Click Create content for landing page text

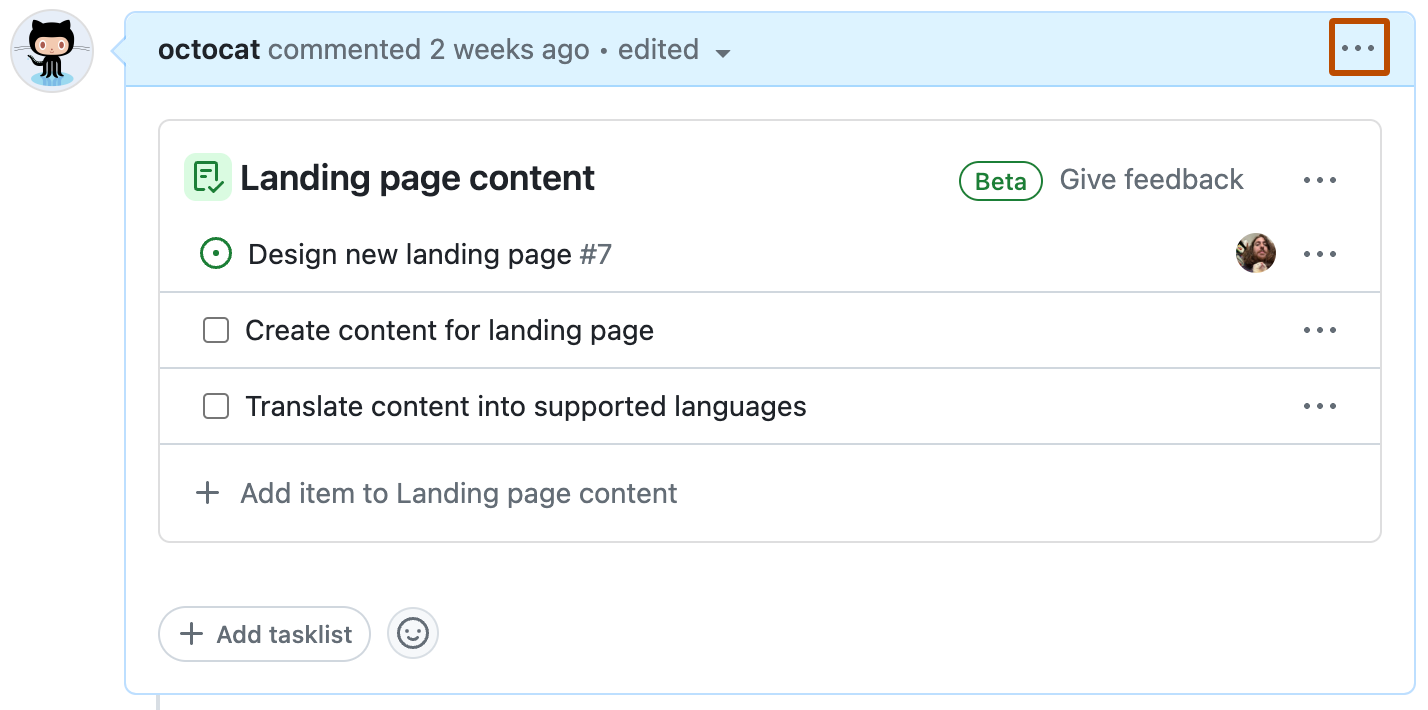pyautogui.click(x=449, y=331)
